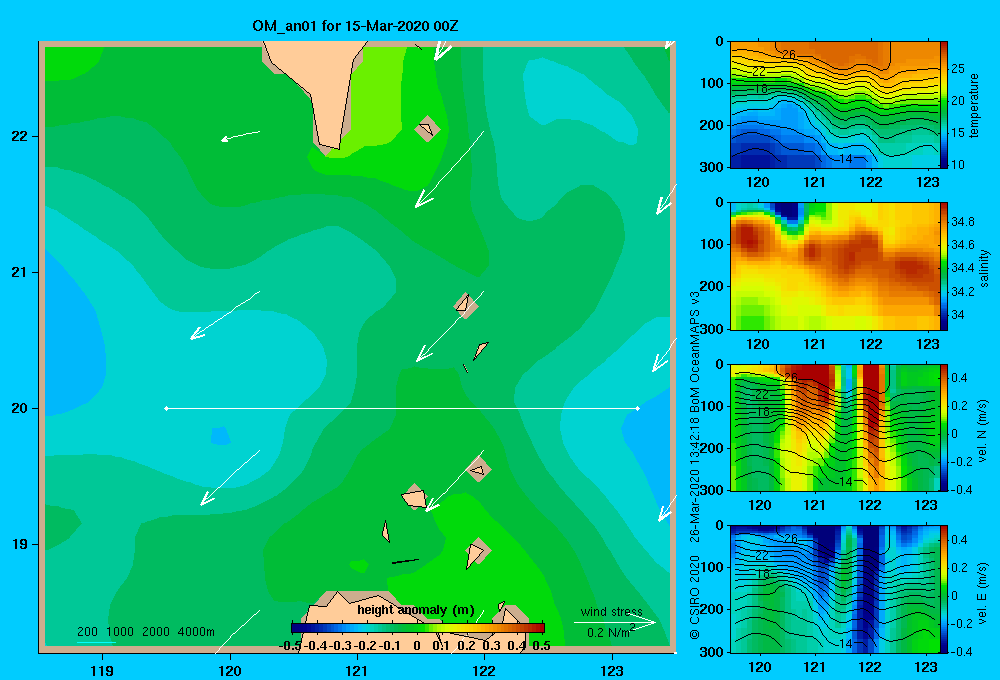The width and height of the screenshot is (1000, 680).
Task: Click the "salinity" colorbar label
Action: point(984,268)
